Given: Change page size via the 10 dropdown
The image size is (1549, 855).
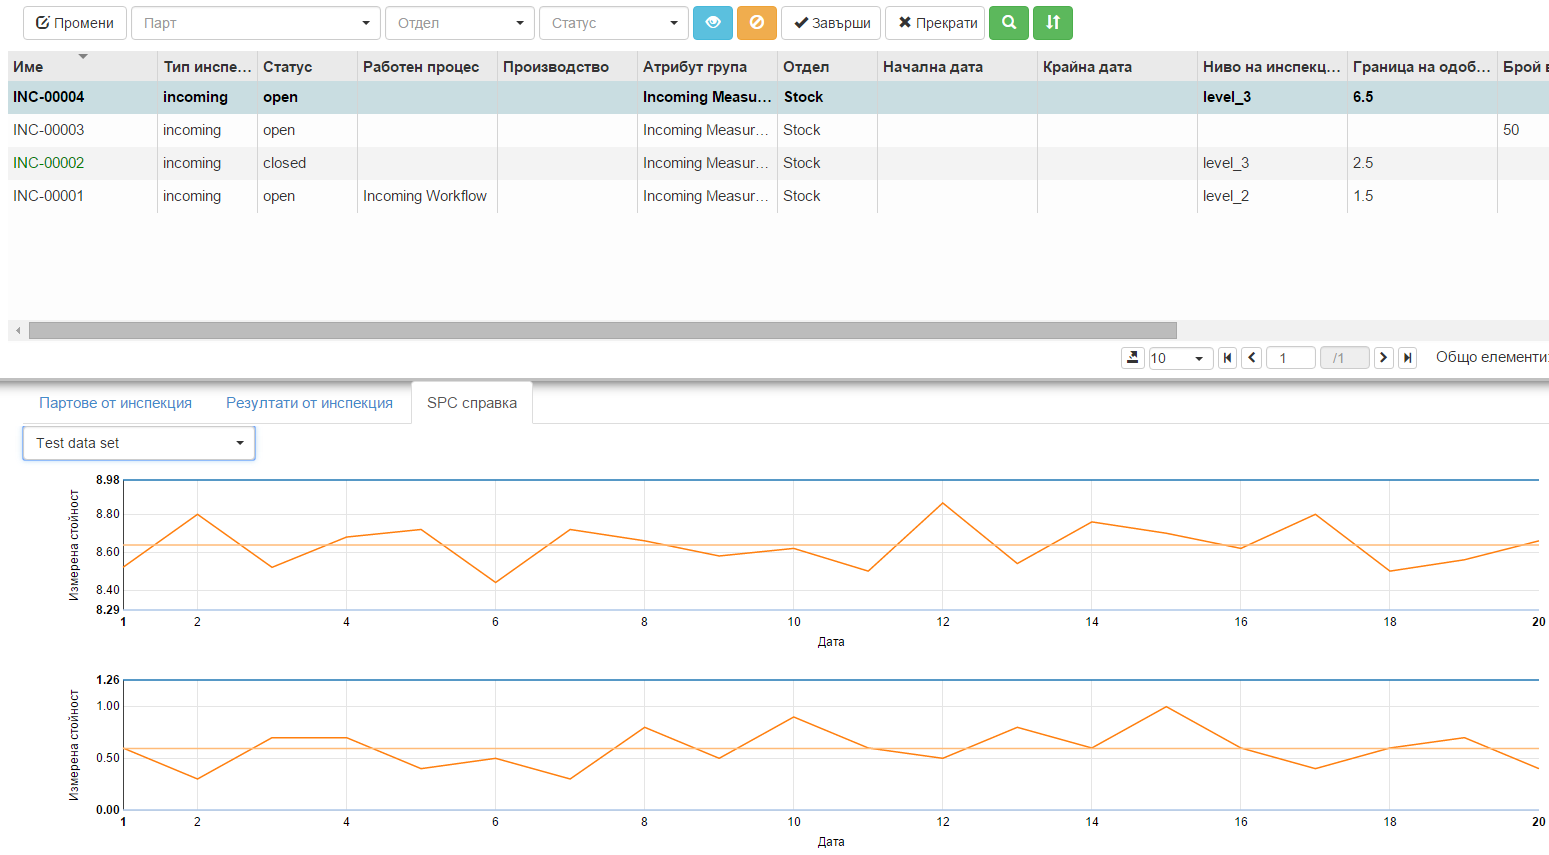Looking at the screenshot, I should (1180, 356).
